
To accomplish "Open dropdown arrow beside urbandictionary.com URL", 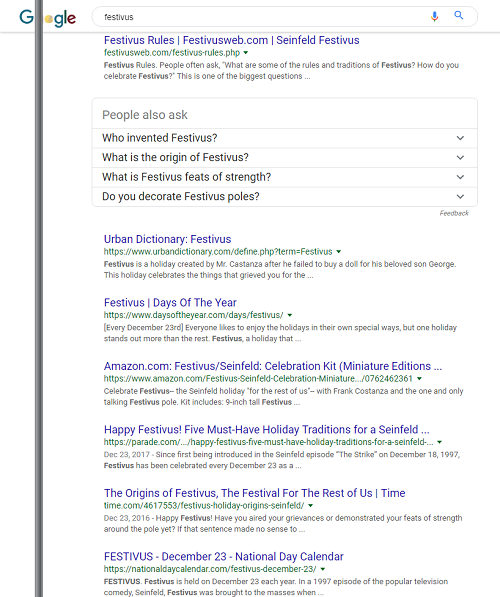I will pos(339,252).
